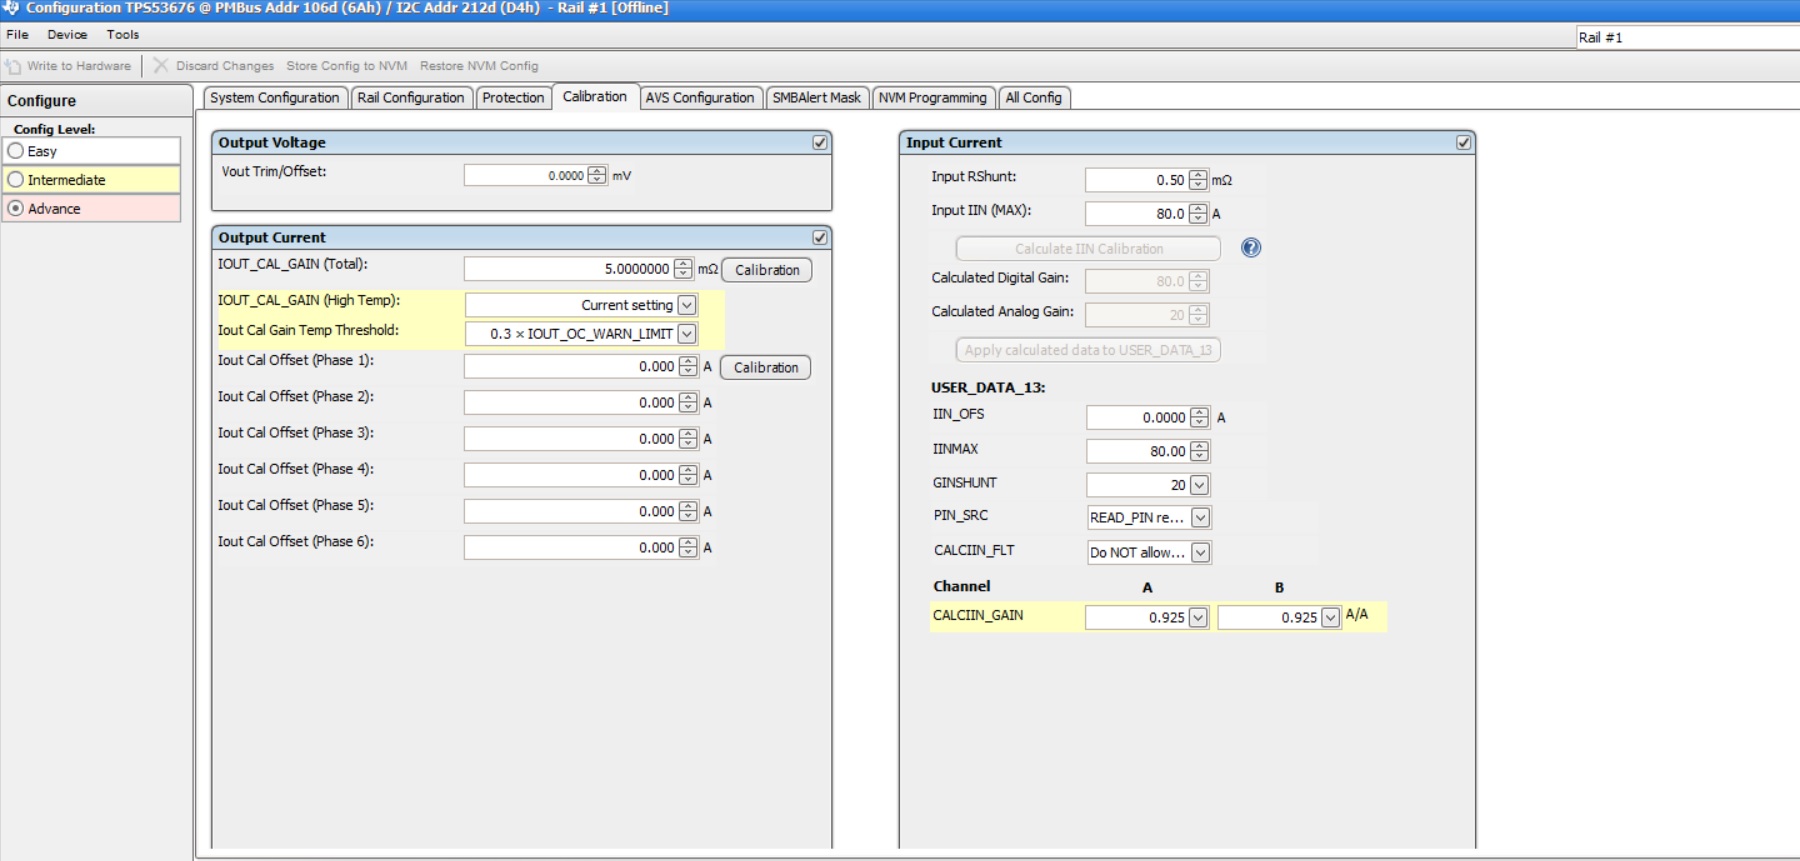Click the TI application icon in title bar
Image resolution: width=1800 pixels, height=861 pixels.
point(11,8)
